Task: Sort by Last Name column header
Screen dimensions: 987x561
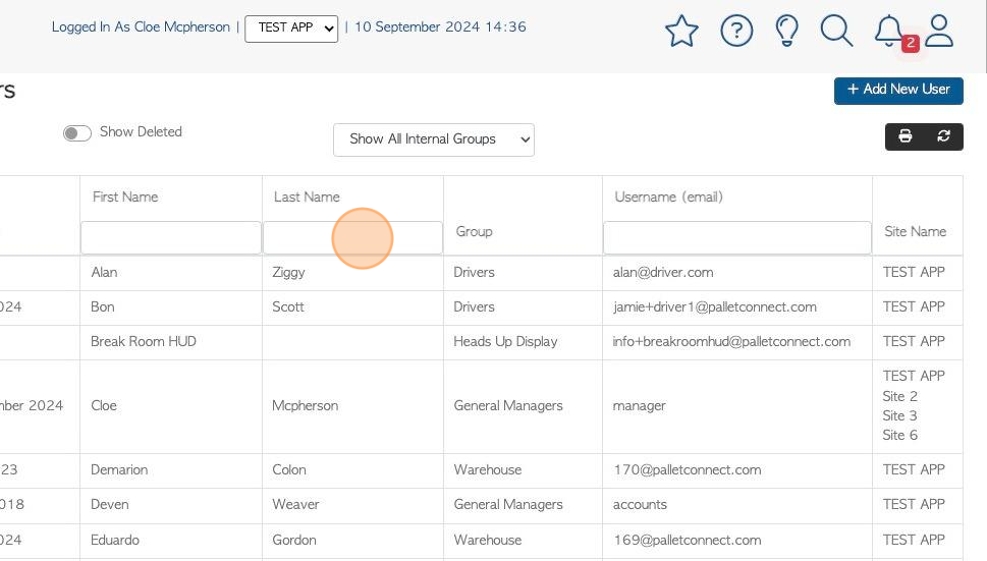Action: [307, 197]
